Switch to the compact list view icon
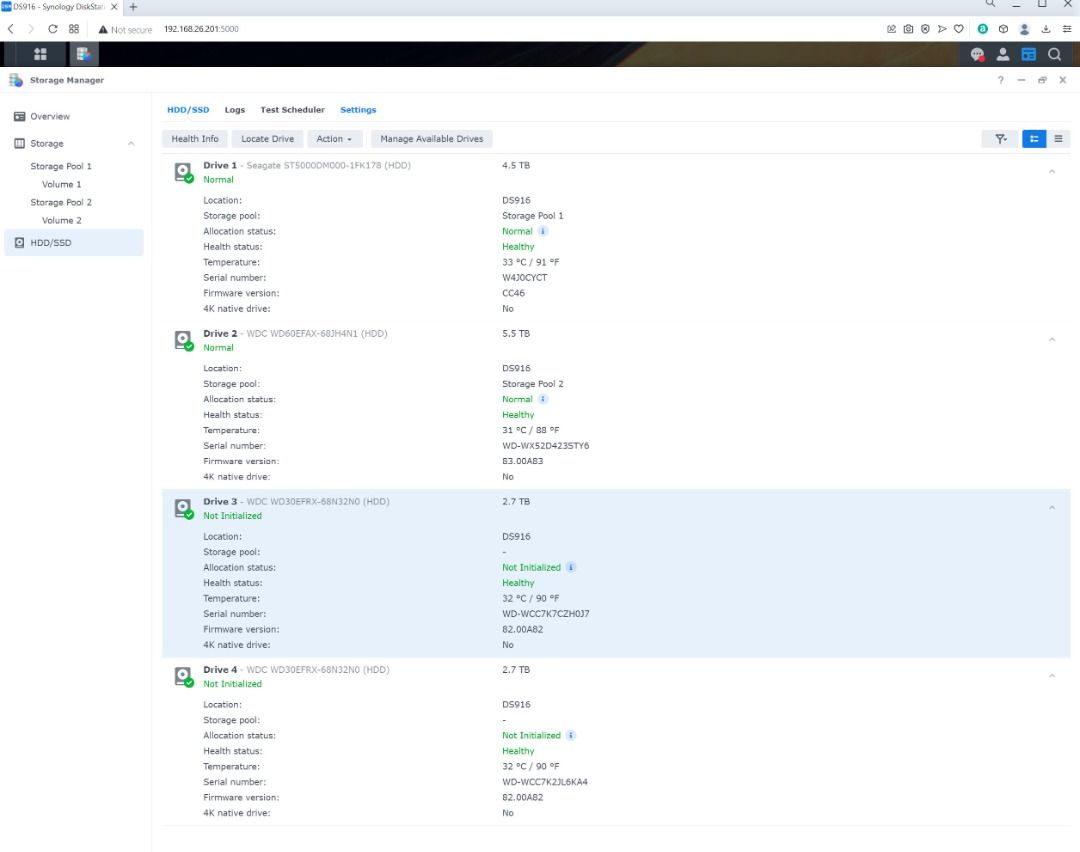The image size is (1080, 852). [1058, 139]
